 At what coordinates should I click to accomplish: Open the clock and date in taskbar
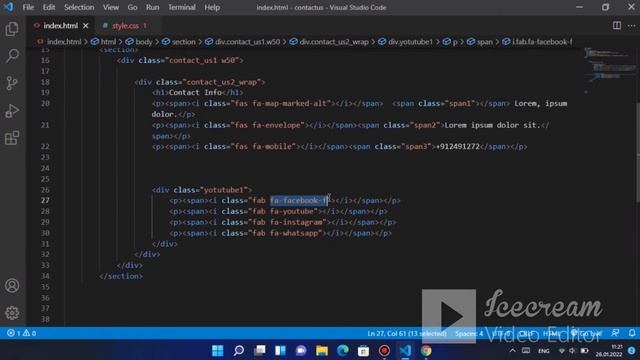tap(609, 351)
